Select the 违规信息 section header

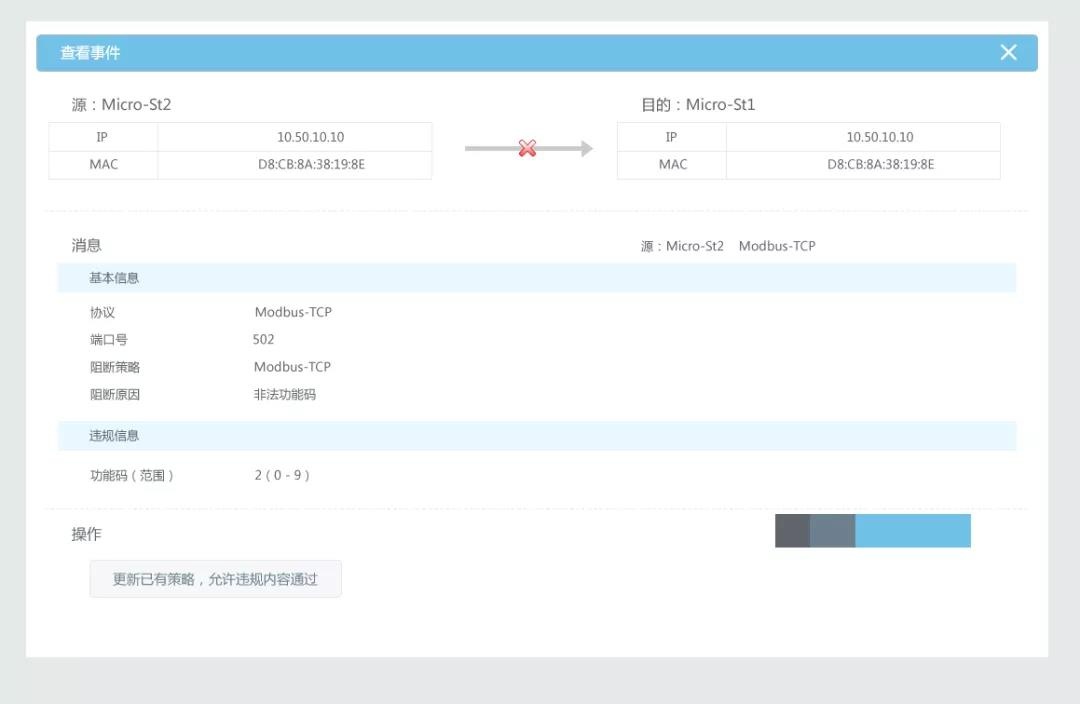click(x=114, y=436)
